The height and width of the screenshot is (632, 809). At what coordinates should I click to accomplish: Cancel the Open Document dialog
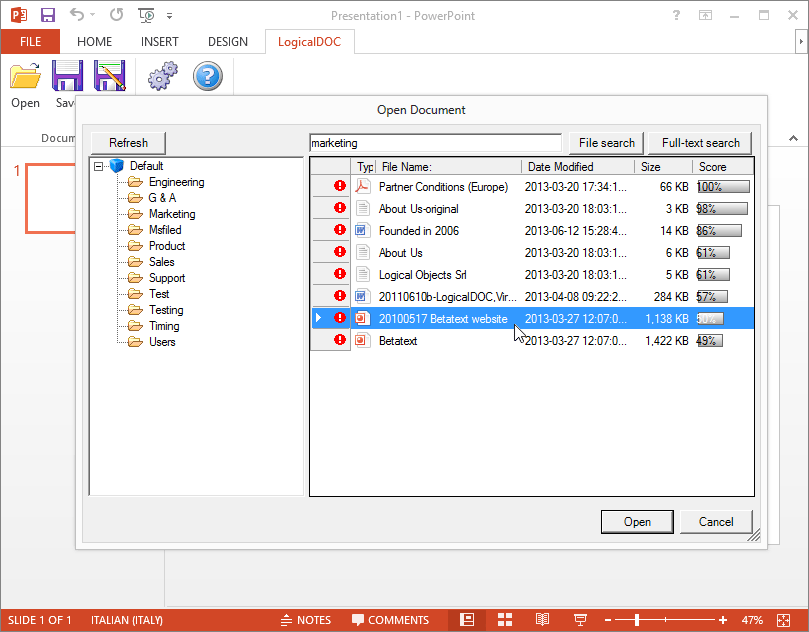pos(716,522)
